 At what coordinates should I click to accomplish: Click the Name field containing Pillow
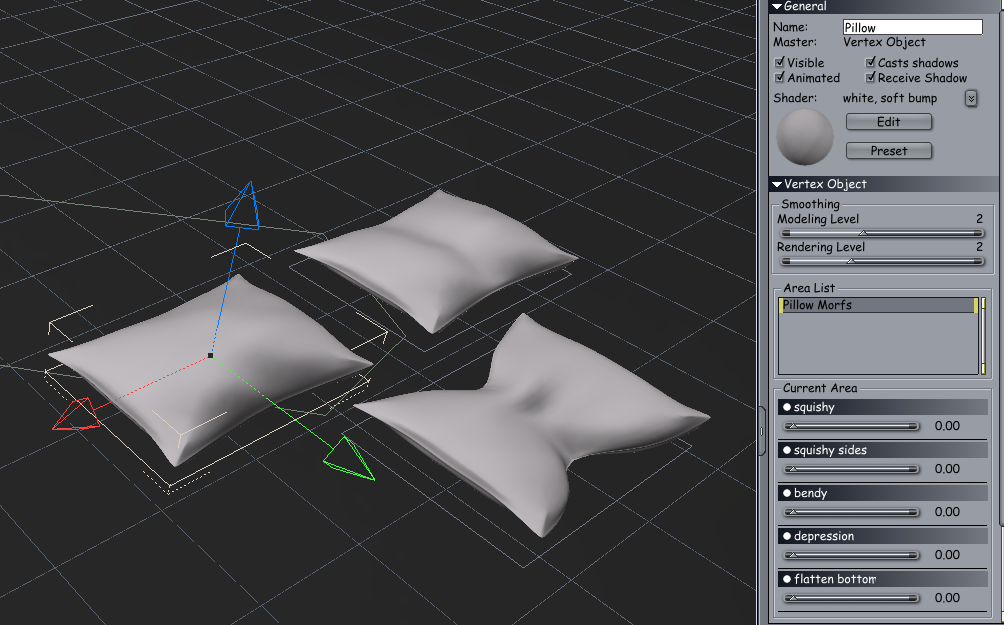tap(912, 27)
